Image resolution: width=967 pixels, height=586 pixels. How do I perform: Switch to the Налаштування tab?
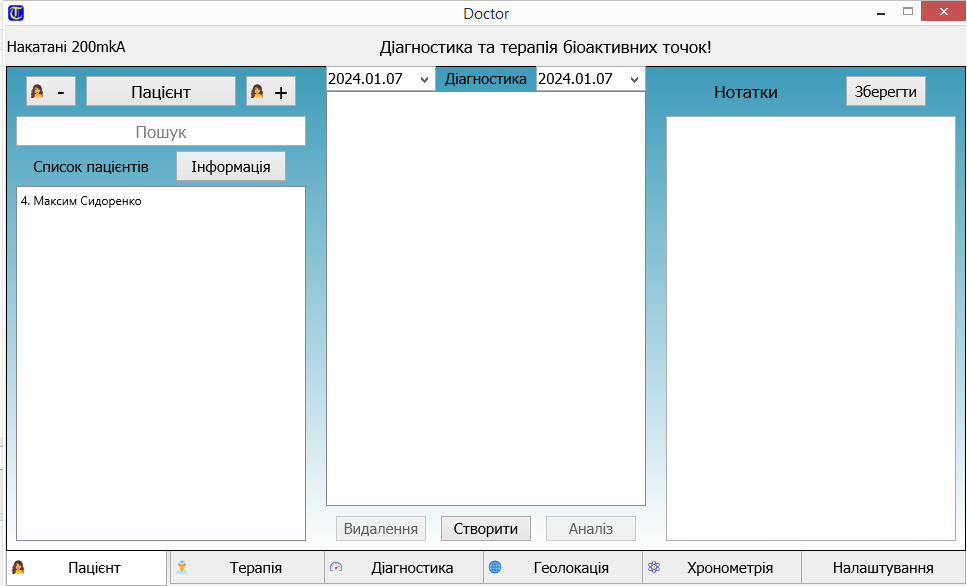(x=882, y=568)
